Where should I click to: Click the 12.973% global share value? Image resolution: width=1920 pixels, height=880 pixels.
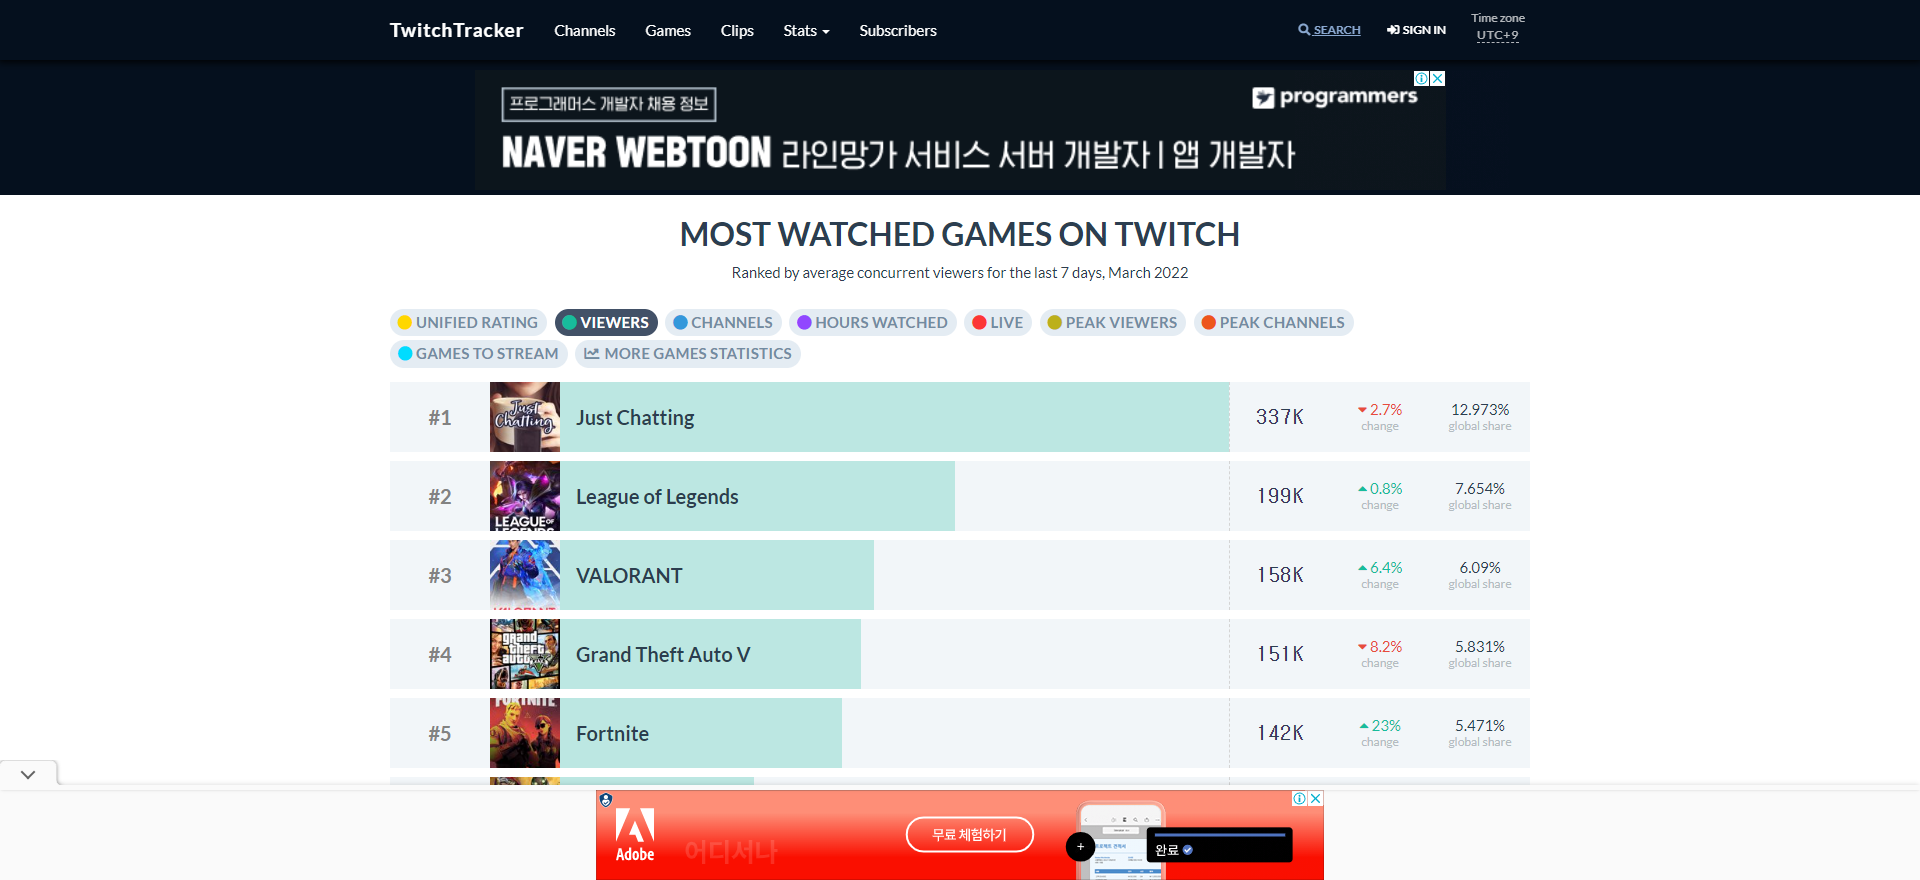tap(1480, 410)
